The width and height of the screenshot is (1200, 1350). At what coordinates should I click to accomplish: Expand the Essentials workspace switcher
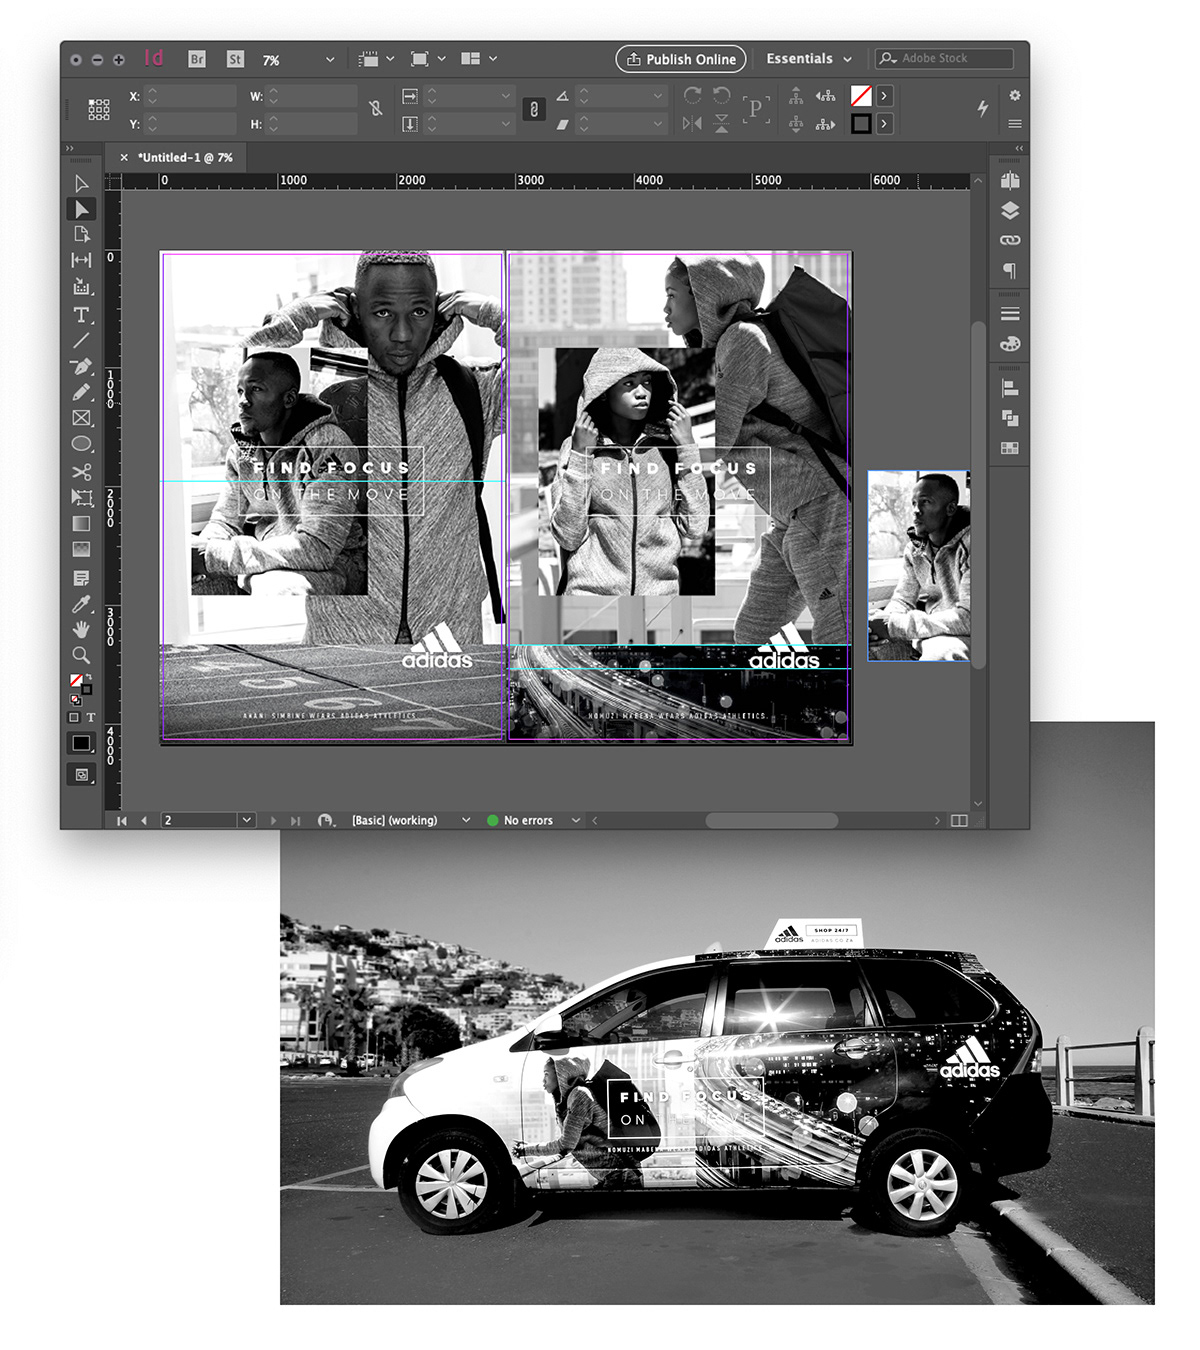click(809, 59)
